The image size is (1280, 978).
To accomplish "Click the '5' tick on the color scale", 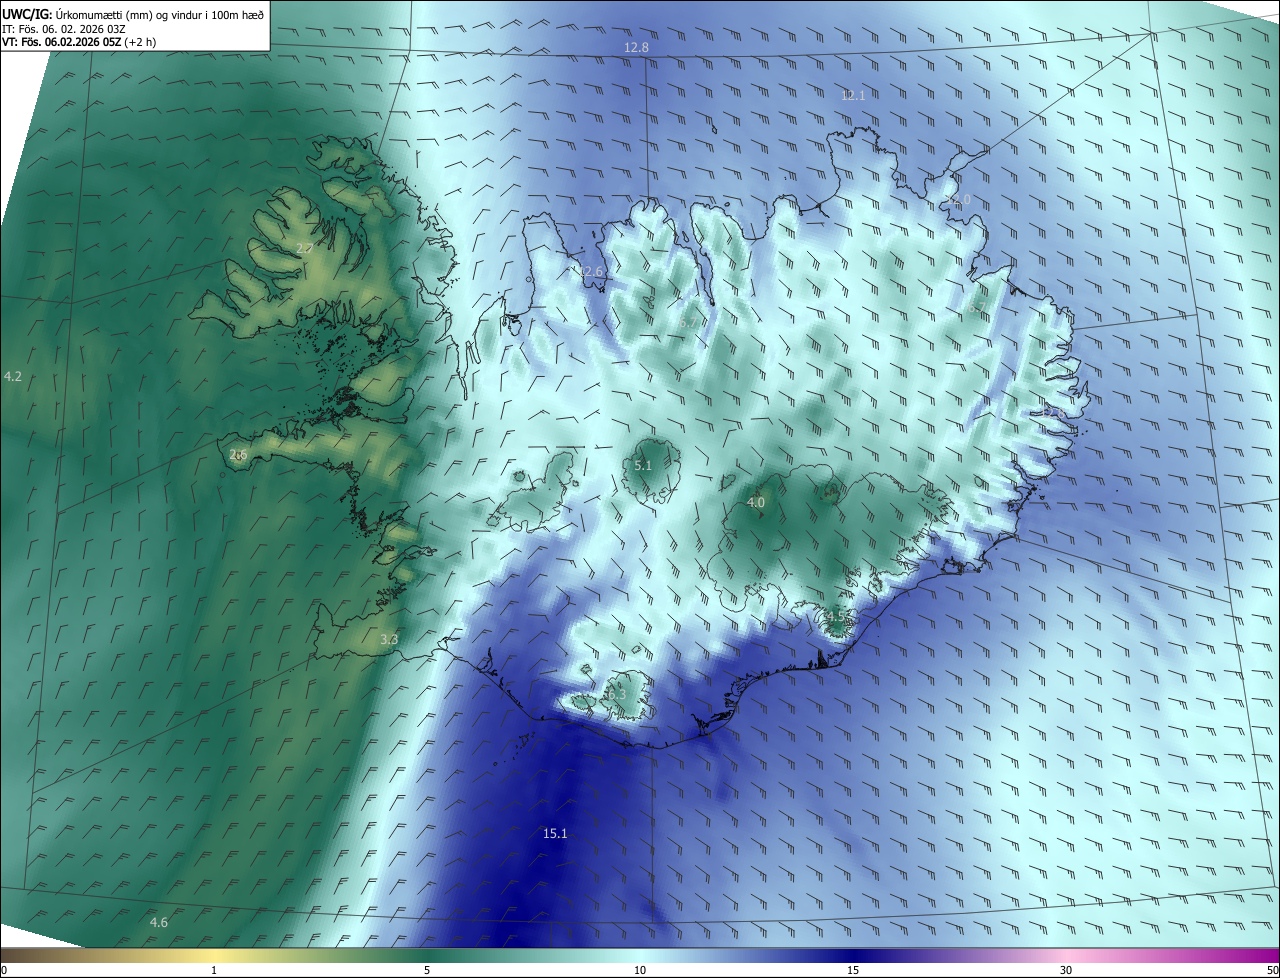I will point(427,971).
